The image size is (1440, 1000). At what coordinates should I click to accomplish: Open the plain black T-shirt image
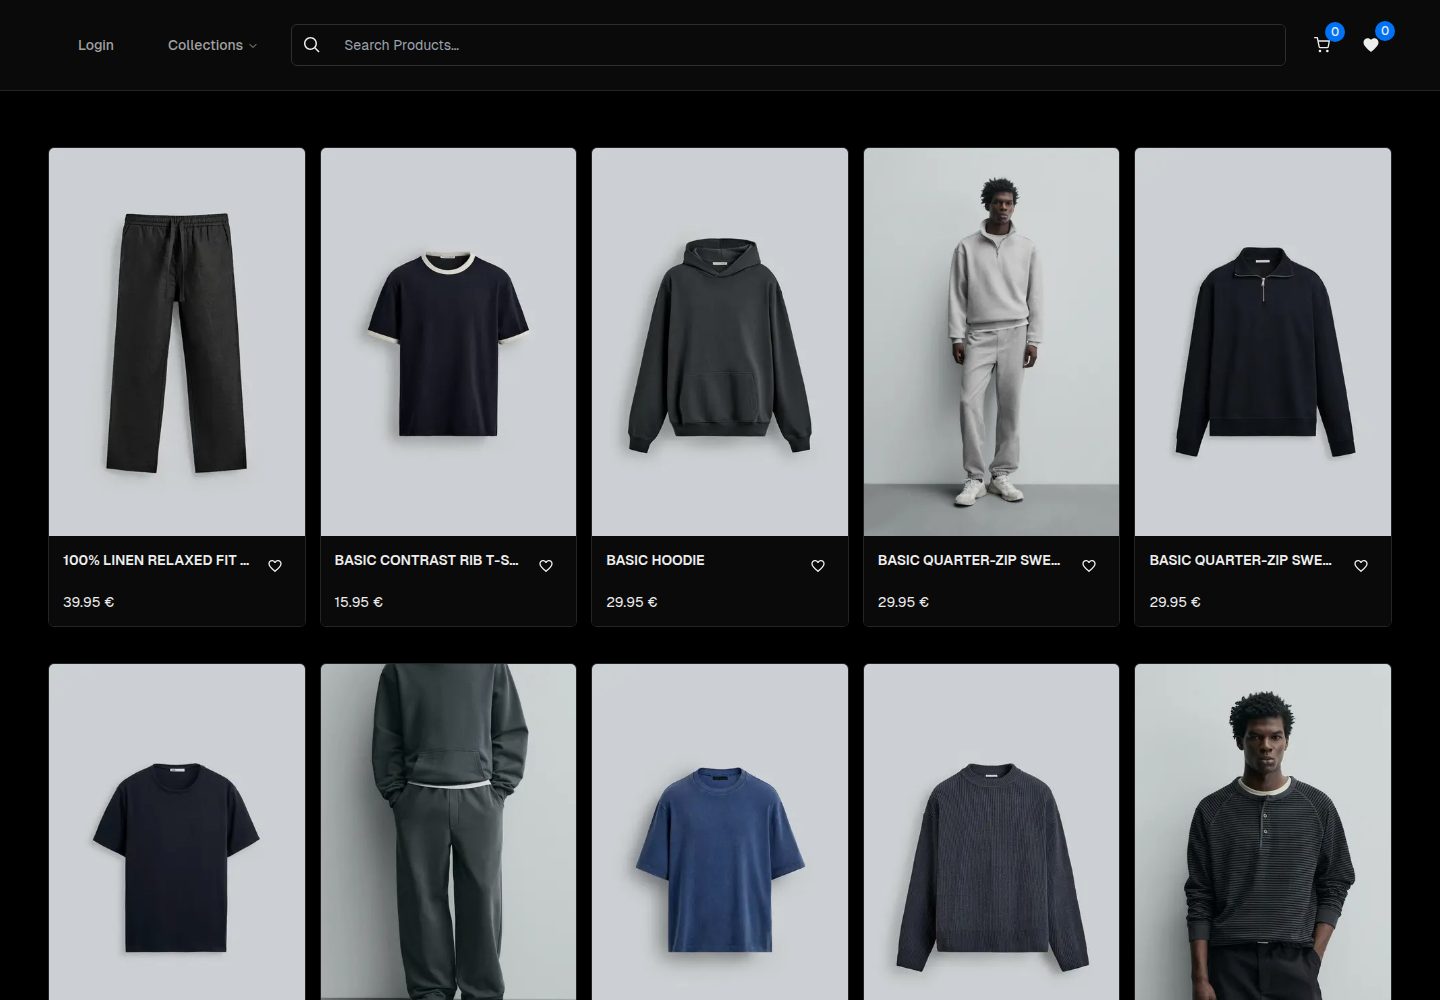point(177,832)
